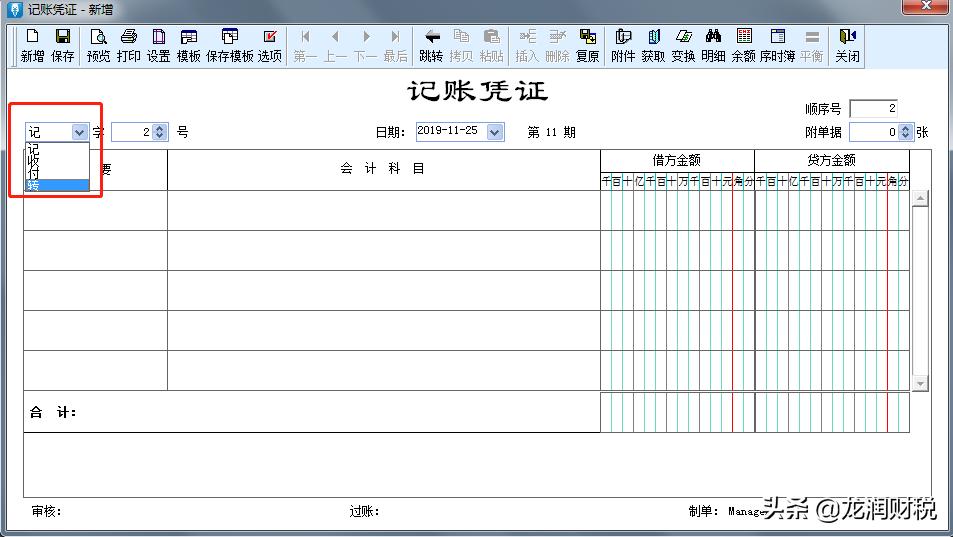The image size is (953, 537).
Task: Click the 记账凭证 title heading
Action: coord(478,91)
